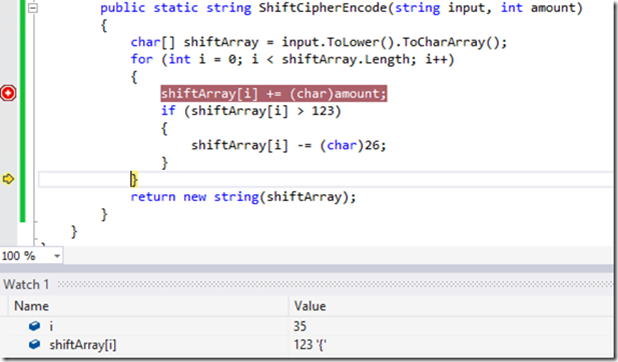Collapse the ShiftCipherEncode method outline
The height and width of the screenshot is (362, 618).
[33, 7]
